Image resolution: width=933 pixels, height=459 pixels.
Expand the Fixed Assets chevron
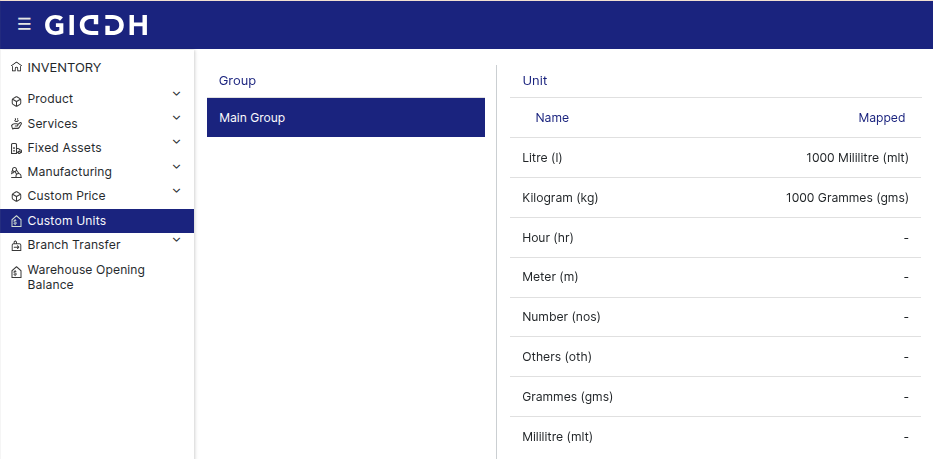click(176, 142)
